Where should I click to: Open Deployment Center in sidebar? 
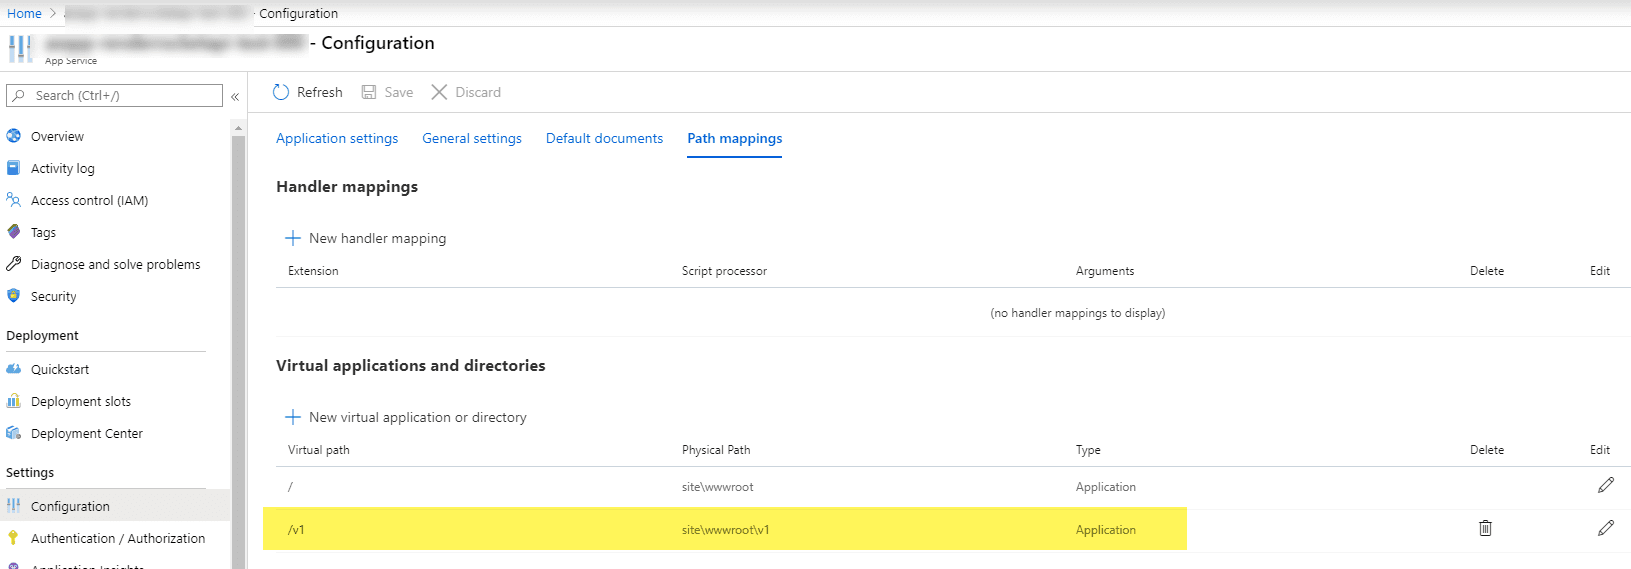[86, 434]
